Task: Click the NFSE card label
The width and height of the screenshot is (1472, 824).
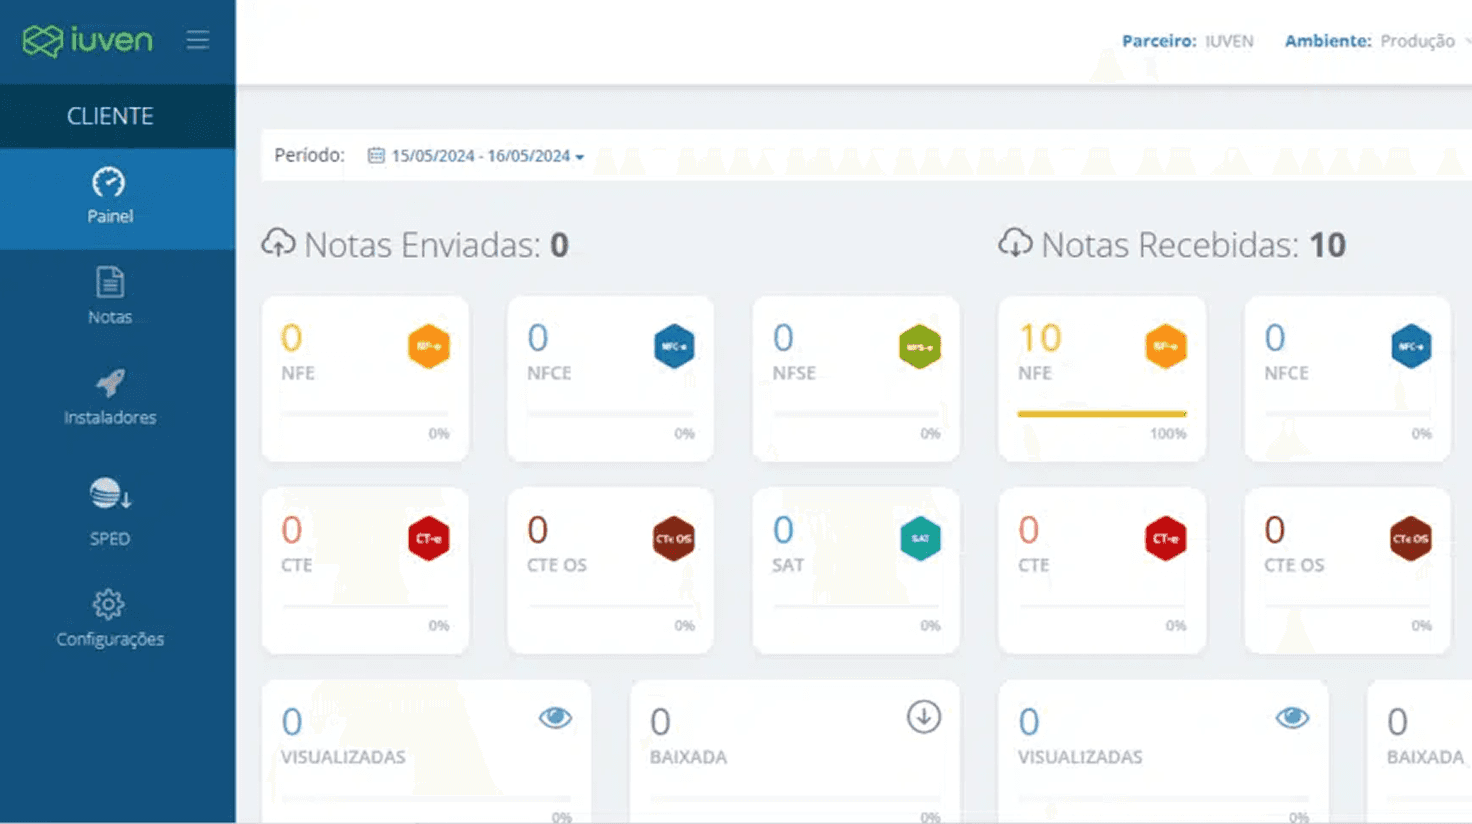Action: click(794, 373)
